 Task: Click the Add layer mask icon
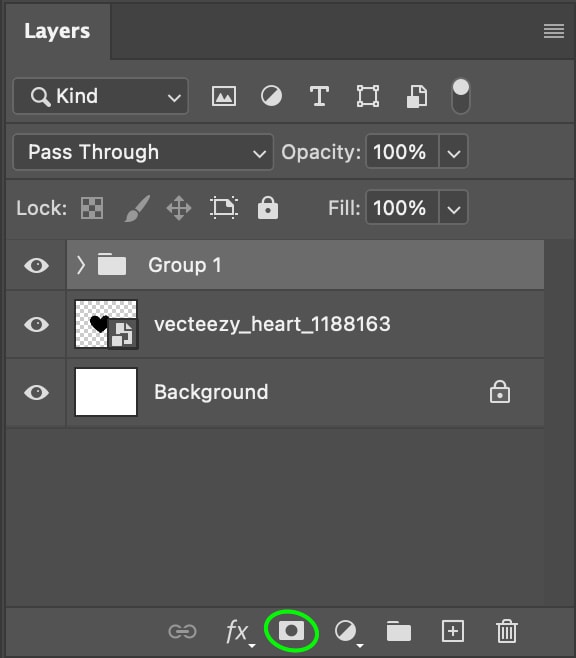(291, 631)
